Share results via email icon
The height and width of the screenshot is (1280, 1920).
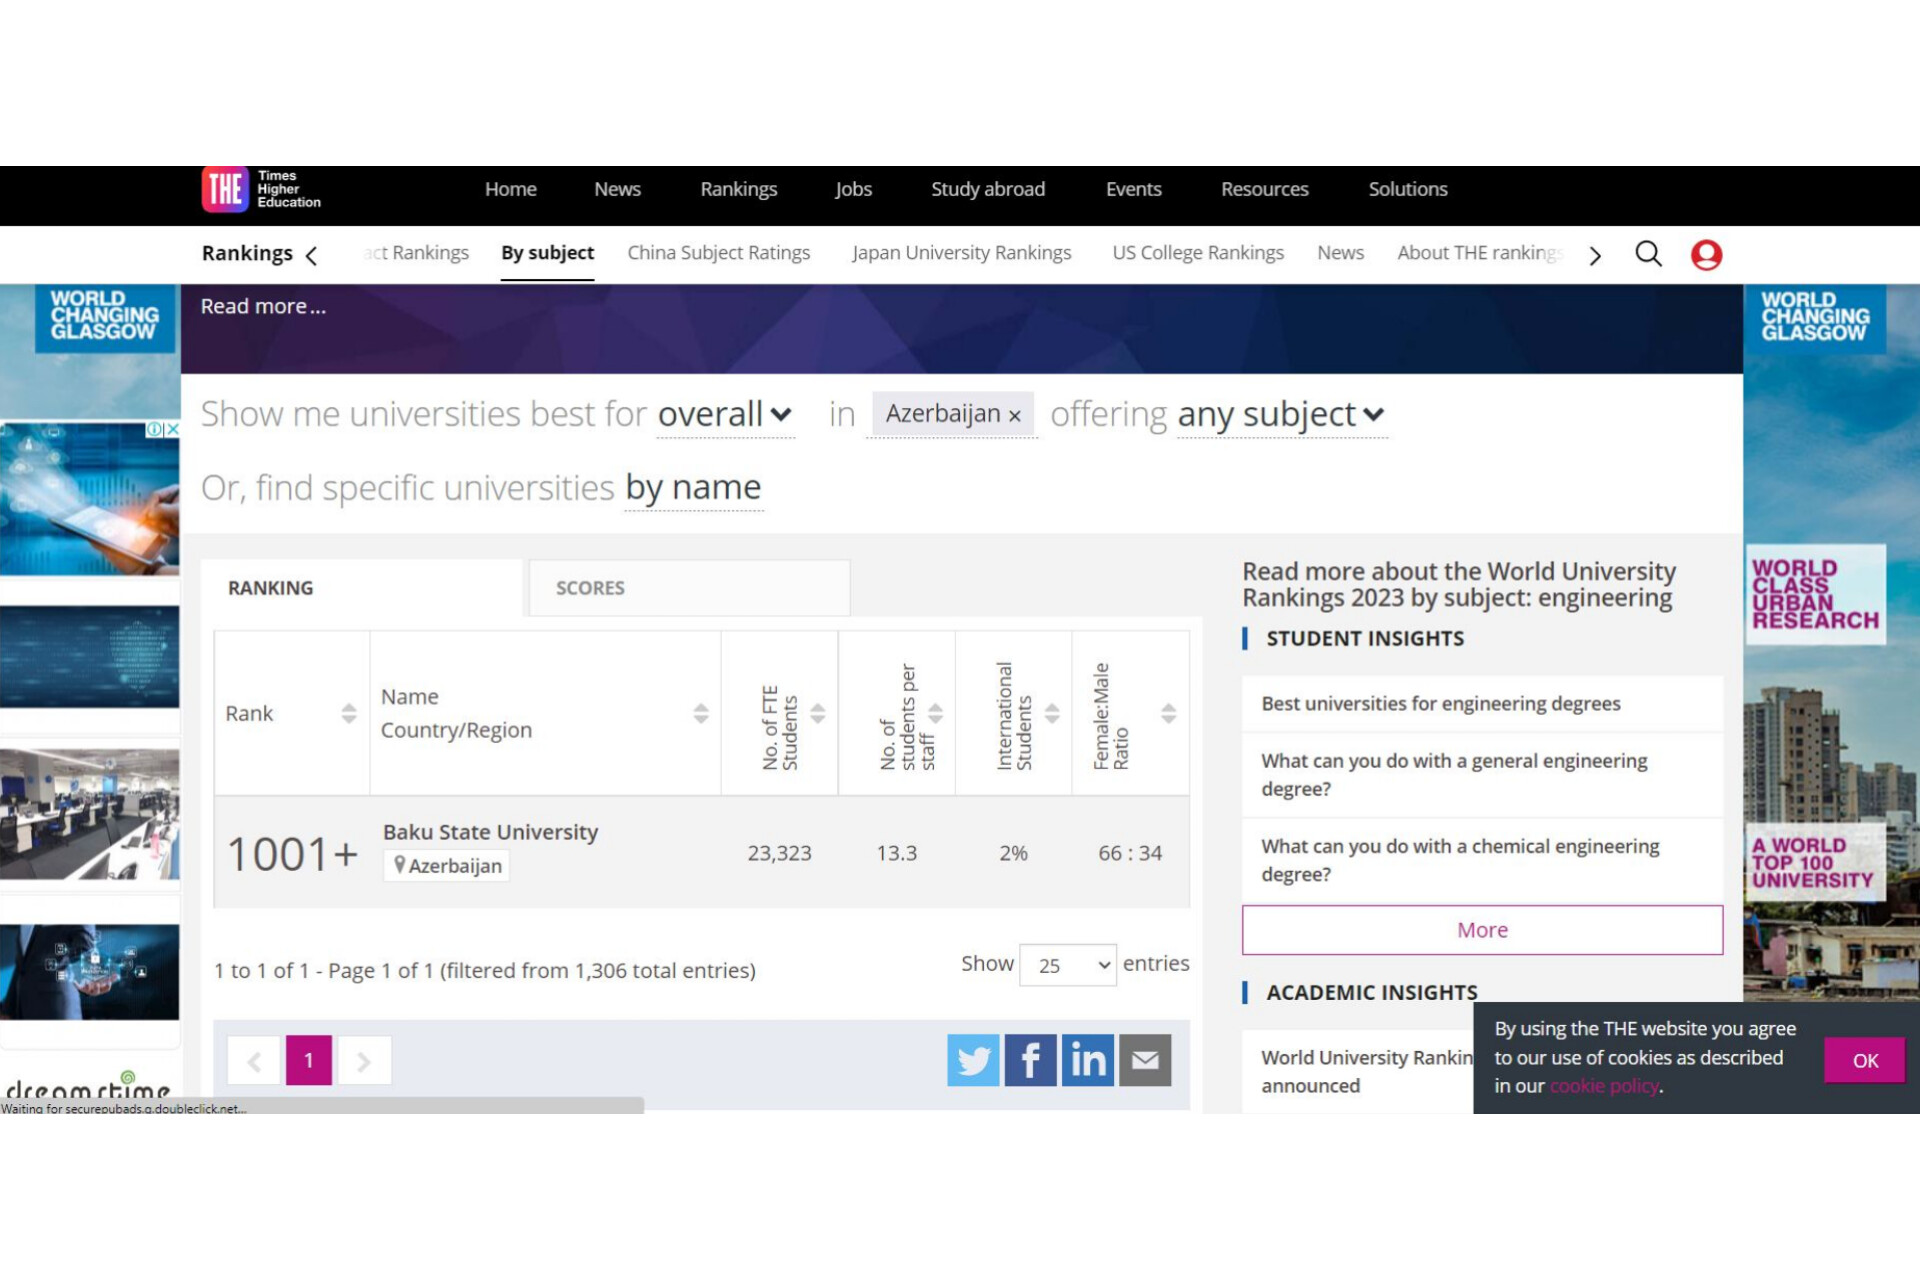1145,1060
